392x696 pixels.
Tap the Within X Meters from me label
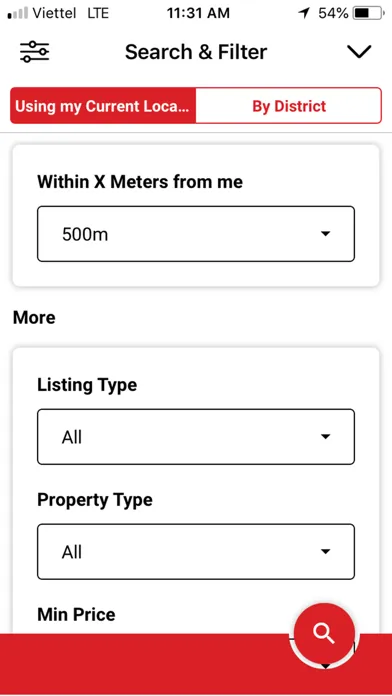pyautogui.click(x=140, y=182)
